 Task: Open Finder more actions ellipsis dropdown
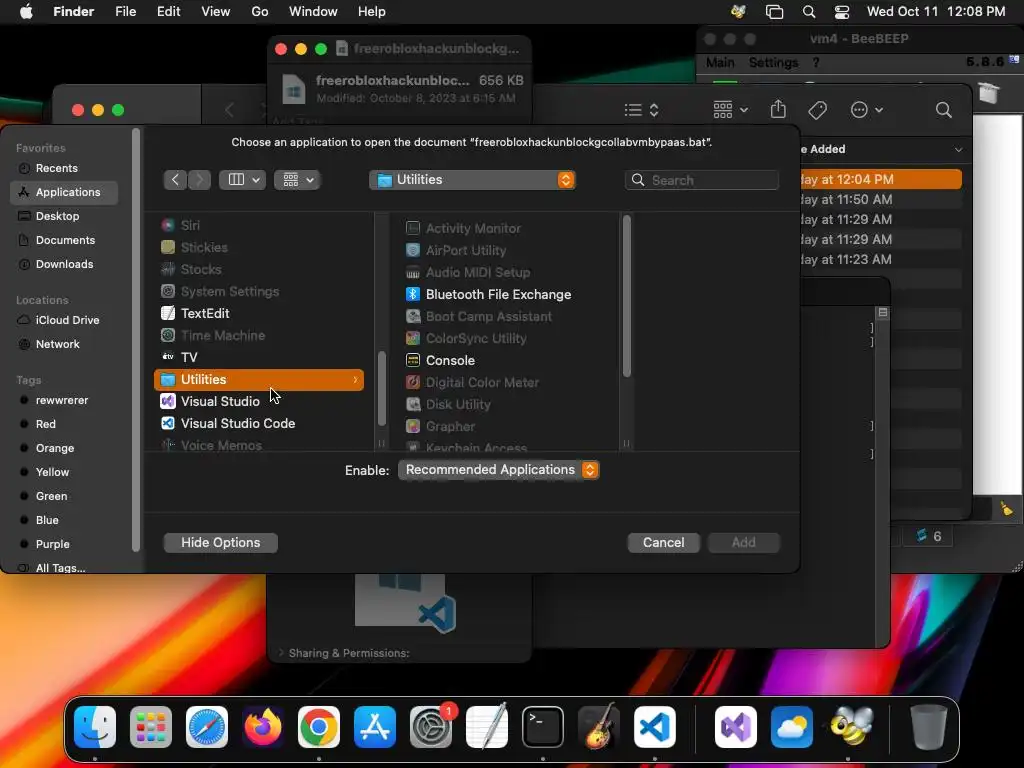[x=867, y=110]
